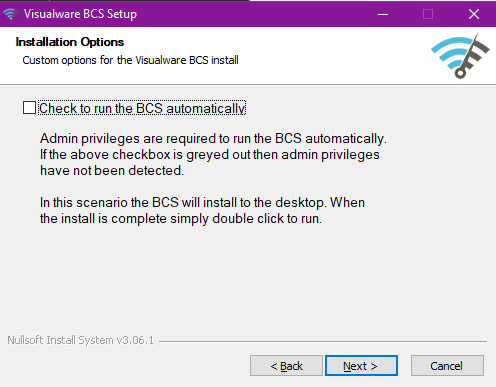The image size is (496, 387).
Task: Click the 'Admin privileges are required' text line
Action: pos(213,138)
